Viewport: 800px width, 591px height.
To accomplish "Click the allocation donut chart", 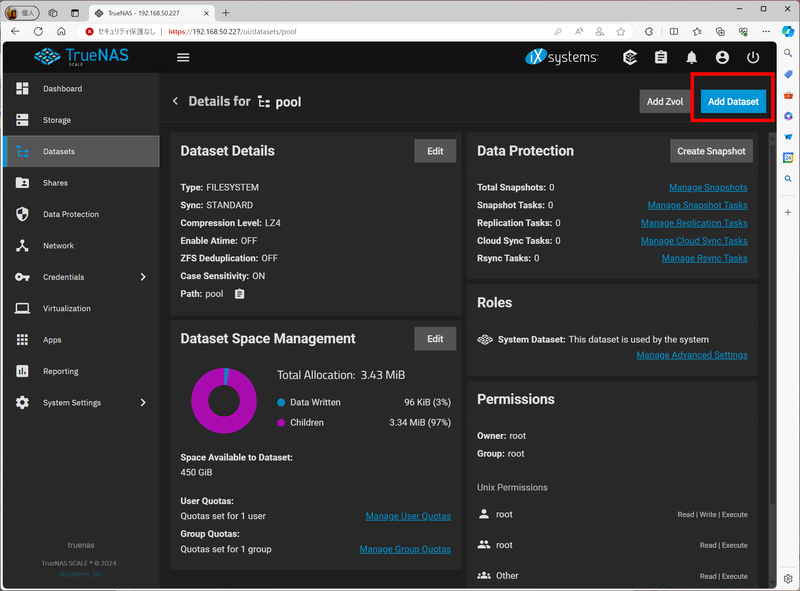I will (x=224, y=401).
